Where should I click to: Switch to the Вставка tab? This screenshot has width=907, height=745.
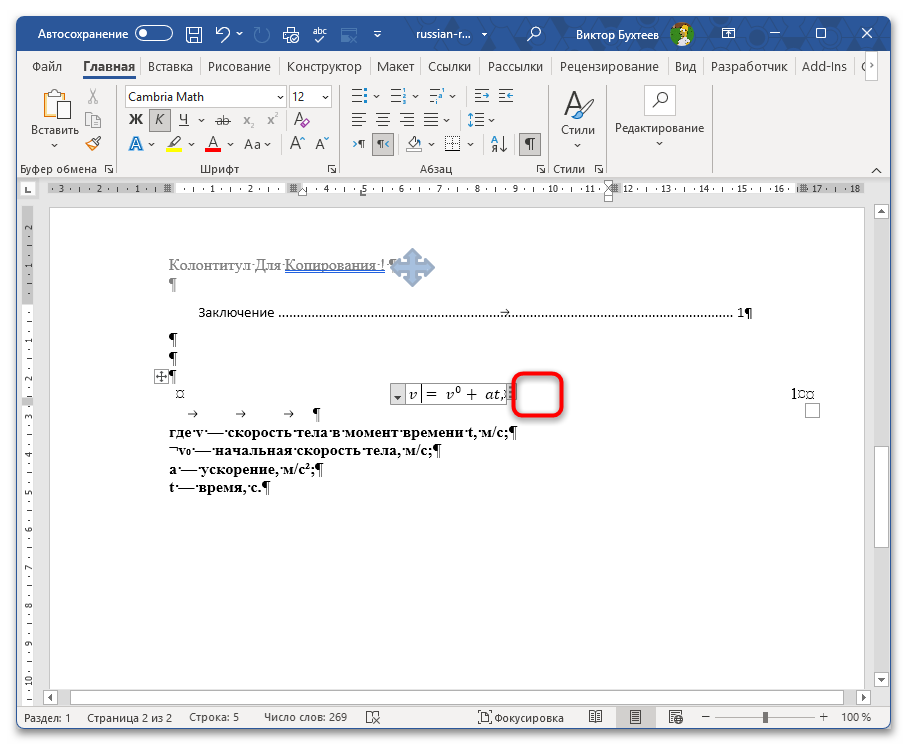(170, 67)
